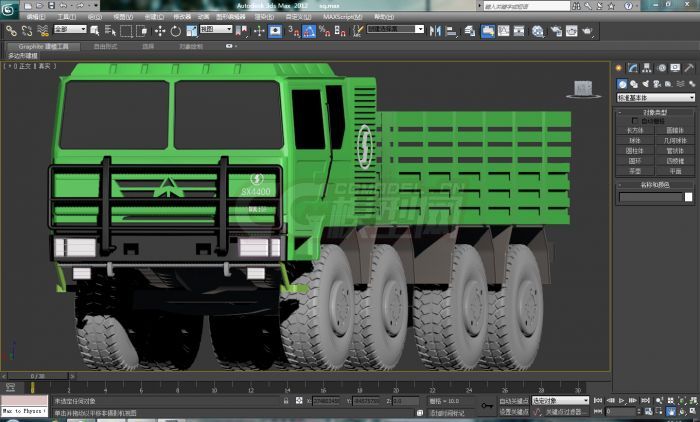Click the Select and Link chain icon
The height and width of the screenshot is (422, 700).
pyautogui.click(x=11, y=31)
